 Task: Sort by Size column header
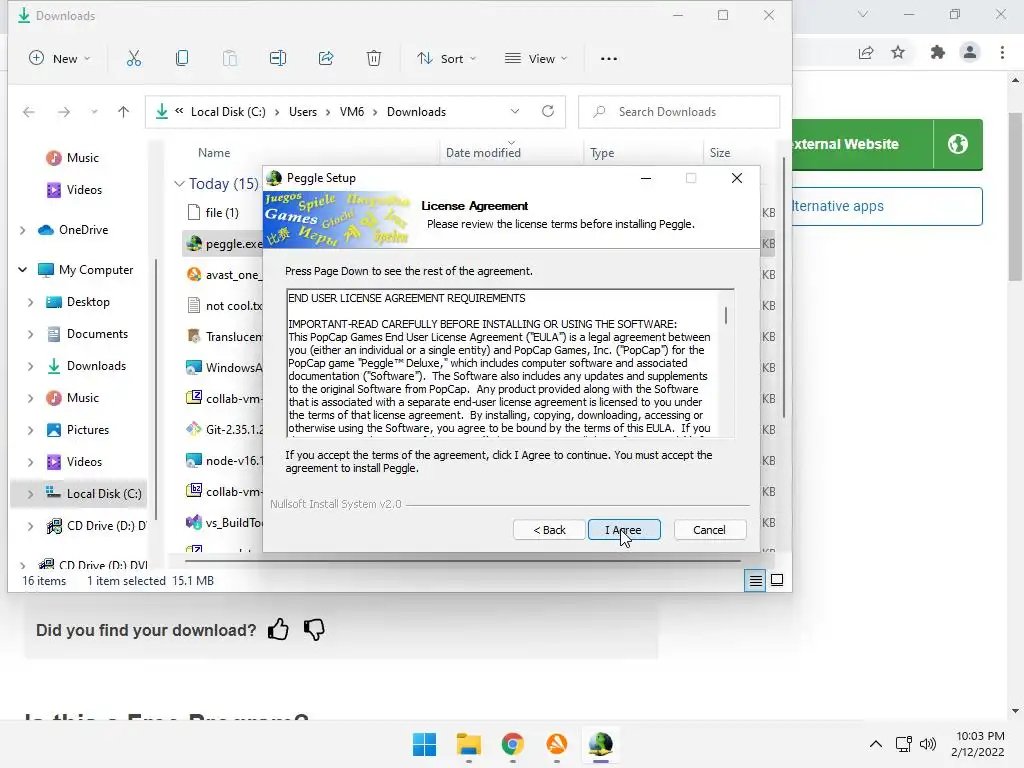pos(720,153)
